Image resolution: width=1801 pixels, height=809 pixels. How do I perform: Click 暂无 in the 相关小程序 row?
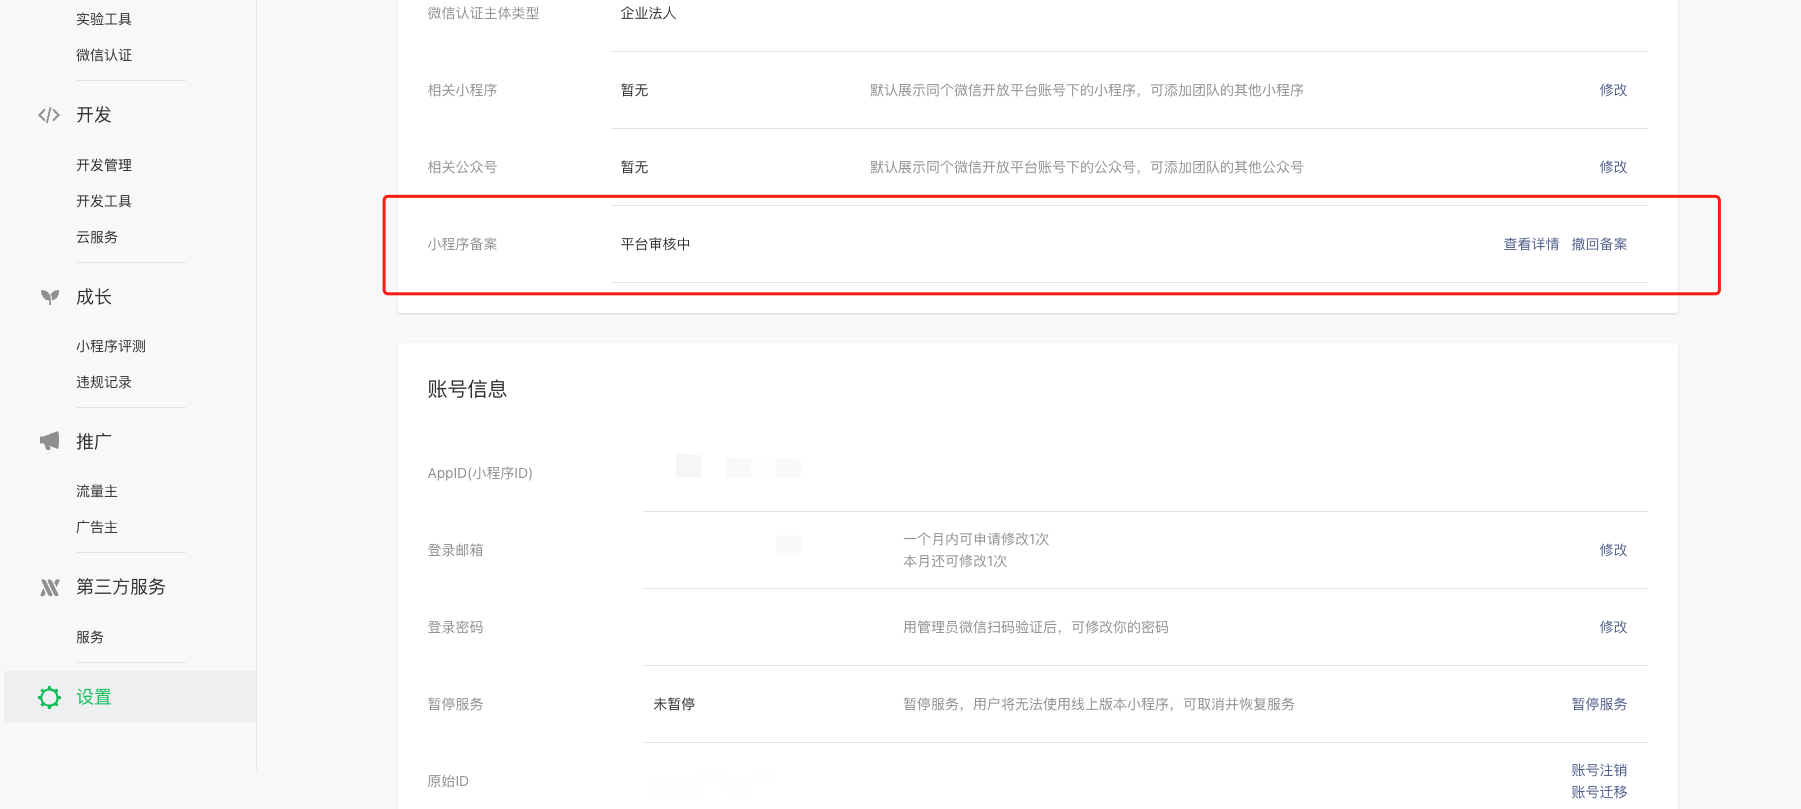(x=635, y=90)
